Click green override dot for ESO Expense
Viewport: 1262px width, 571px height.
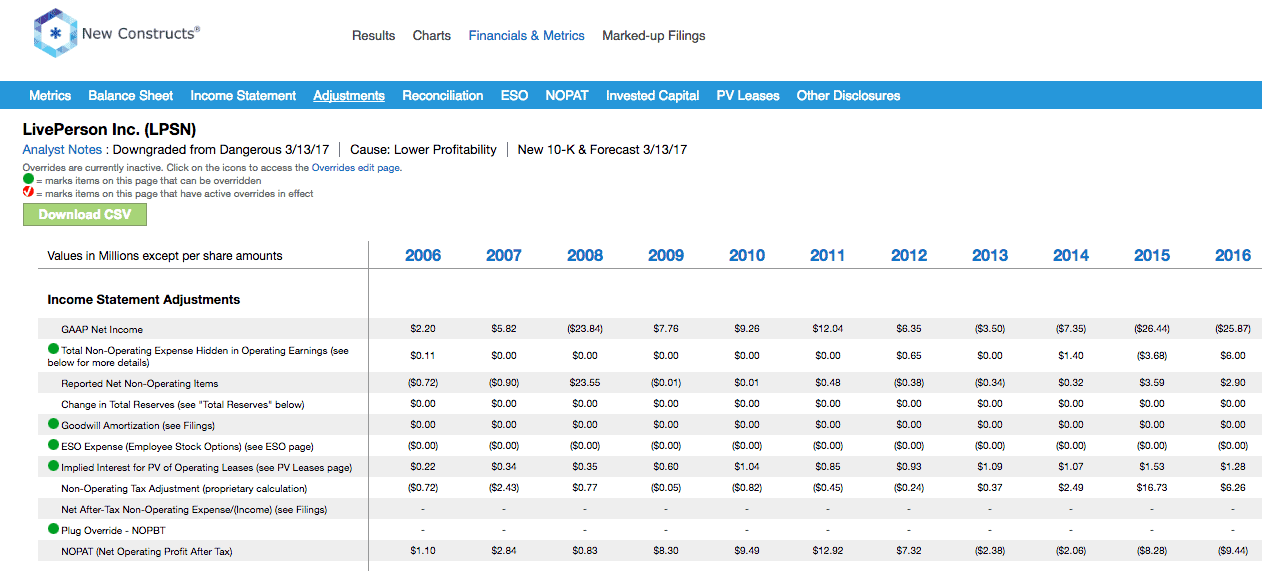53,445
